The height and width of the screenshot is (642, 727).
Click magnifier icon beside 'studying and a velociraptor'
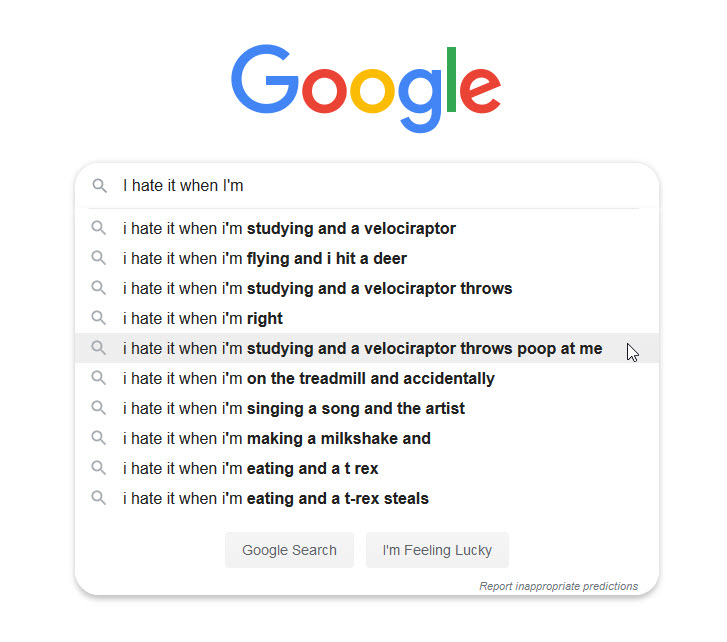coord(99,228)
